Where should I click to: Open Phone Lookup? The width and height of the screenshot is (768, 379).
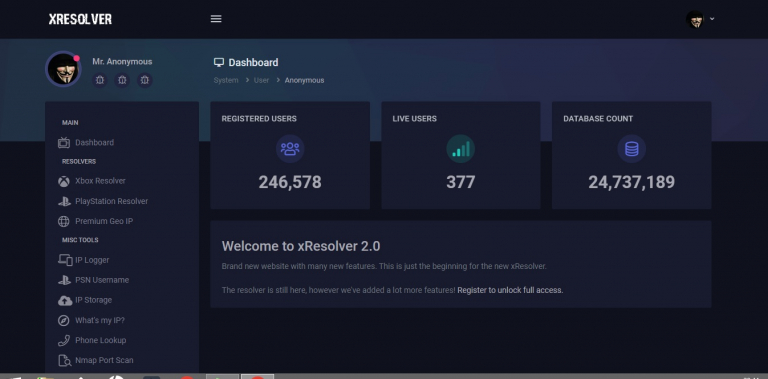coord(100,340)
